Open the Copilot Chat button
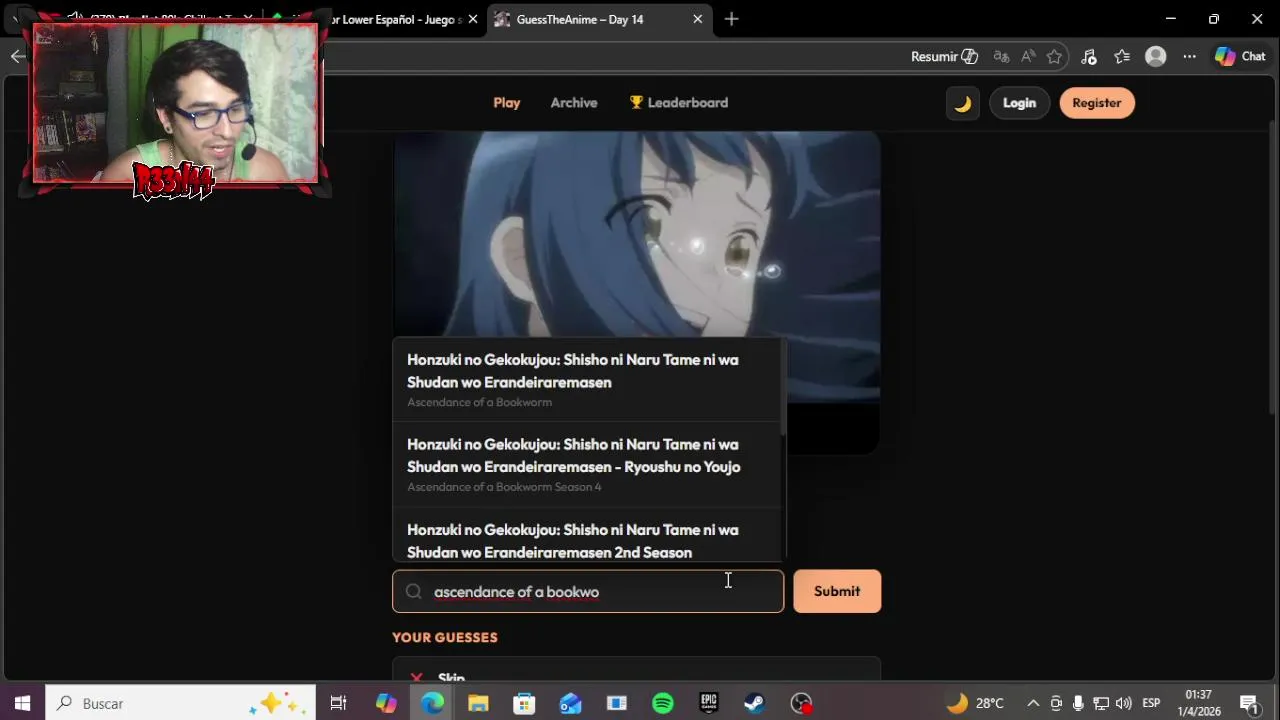This screenshot has height=720, width=1280. tap(1240, 57)
